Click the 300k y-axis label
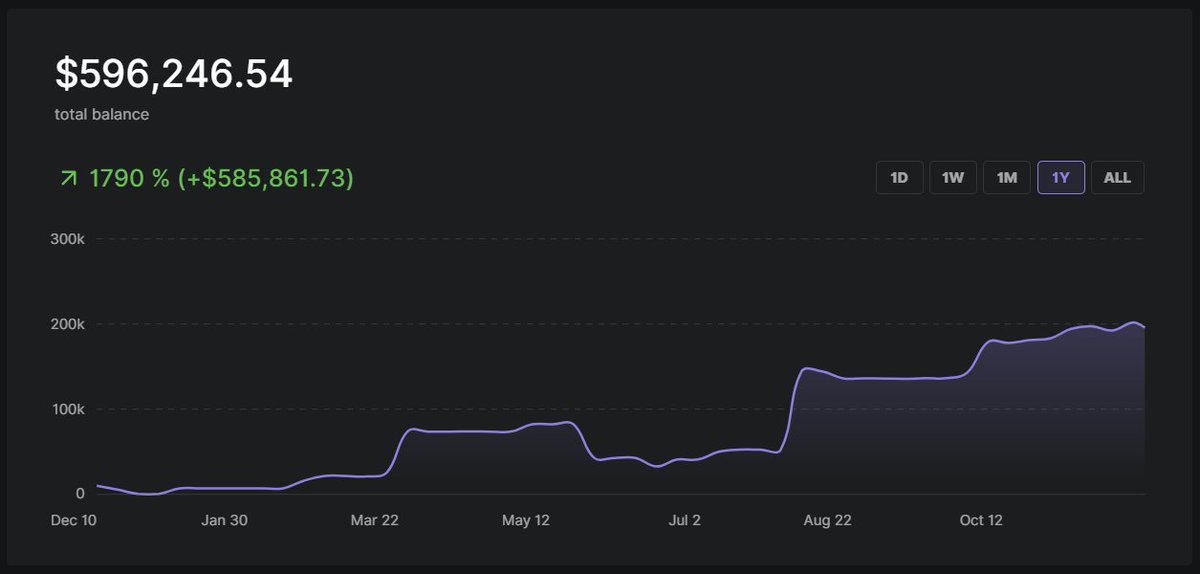The image size is (1200, 574). (x=68, y=239)
